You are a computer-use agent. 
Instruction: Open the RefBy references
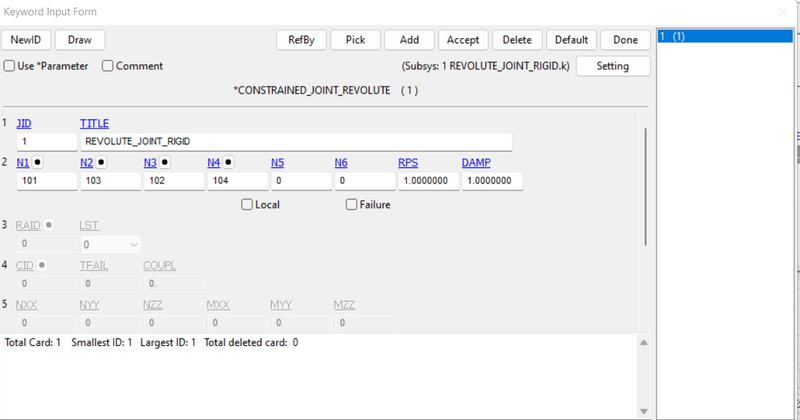[302, 40]
